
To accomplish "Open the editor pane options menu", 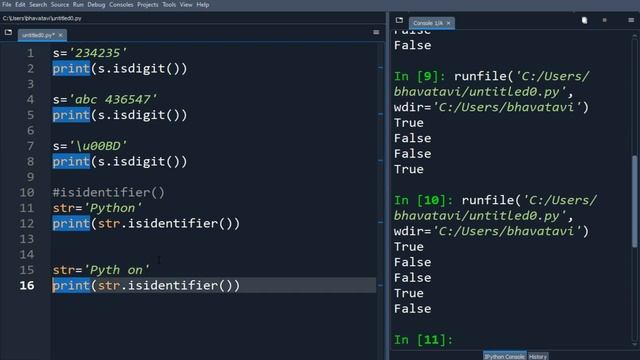I will click(x=376, y=32).
